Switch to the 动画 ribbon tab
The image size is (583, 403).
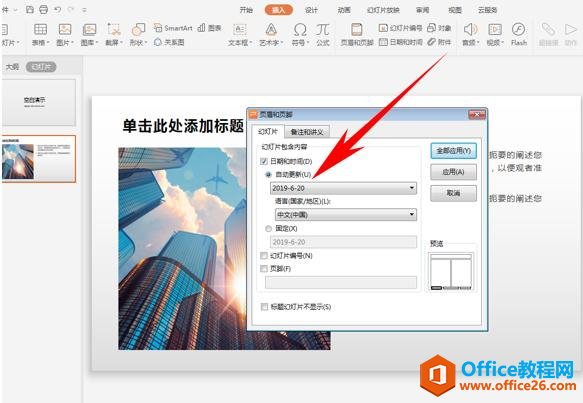[344, 10]
